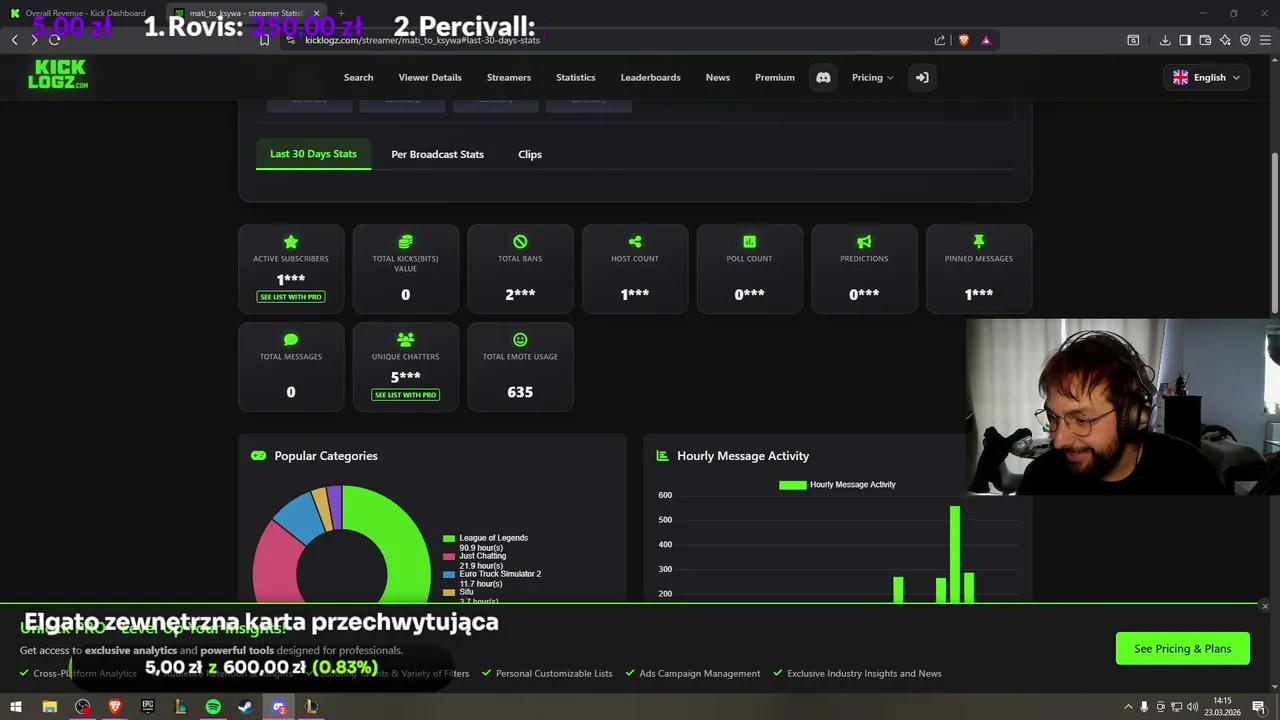
Task: Open the Search menu item
Action: (358, 77)
